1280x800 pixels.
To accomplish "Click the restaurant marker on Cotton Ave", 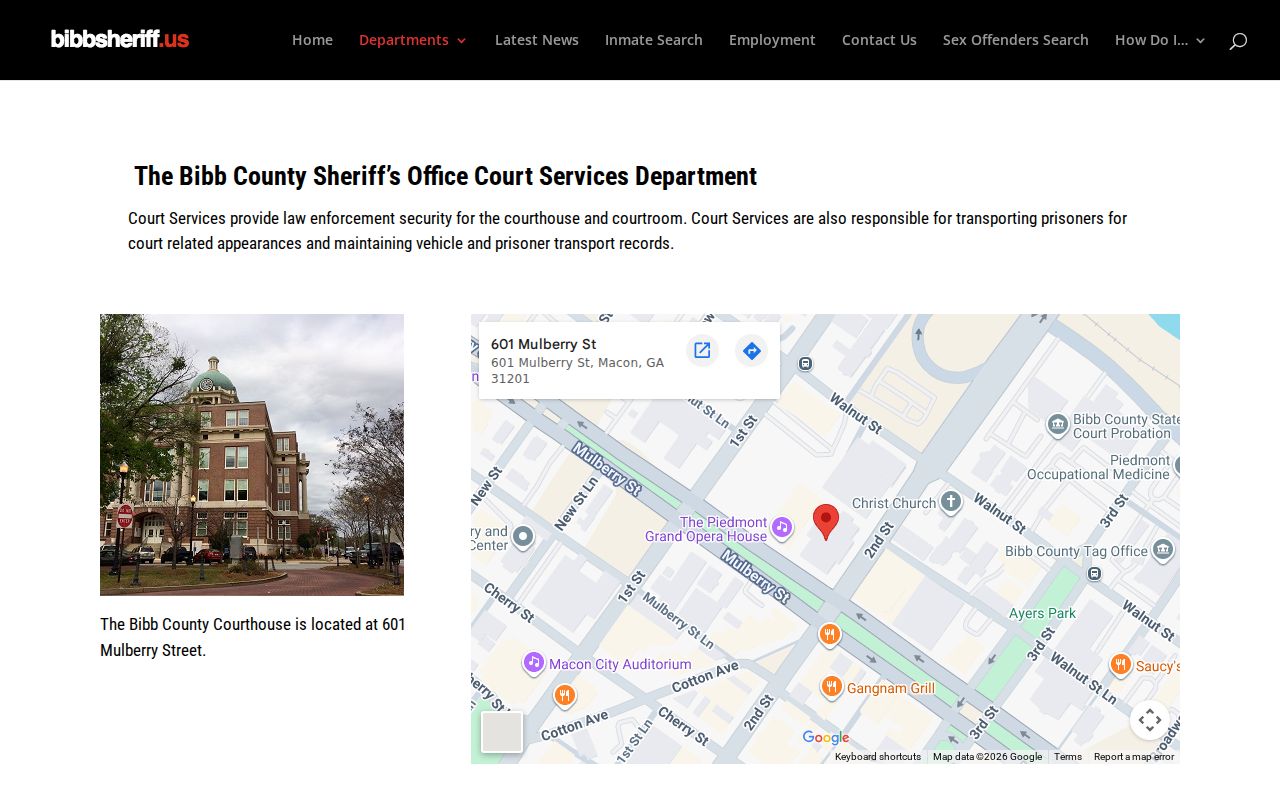I will pos(565,695).
